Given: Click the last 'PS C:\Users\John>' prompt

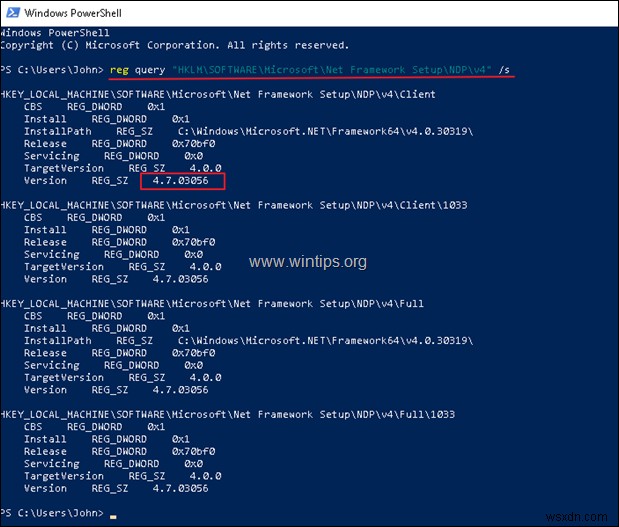Looking at the screenshot, I should click(x=52, y=513).
